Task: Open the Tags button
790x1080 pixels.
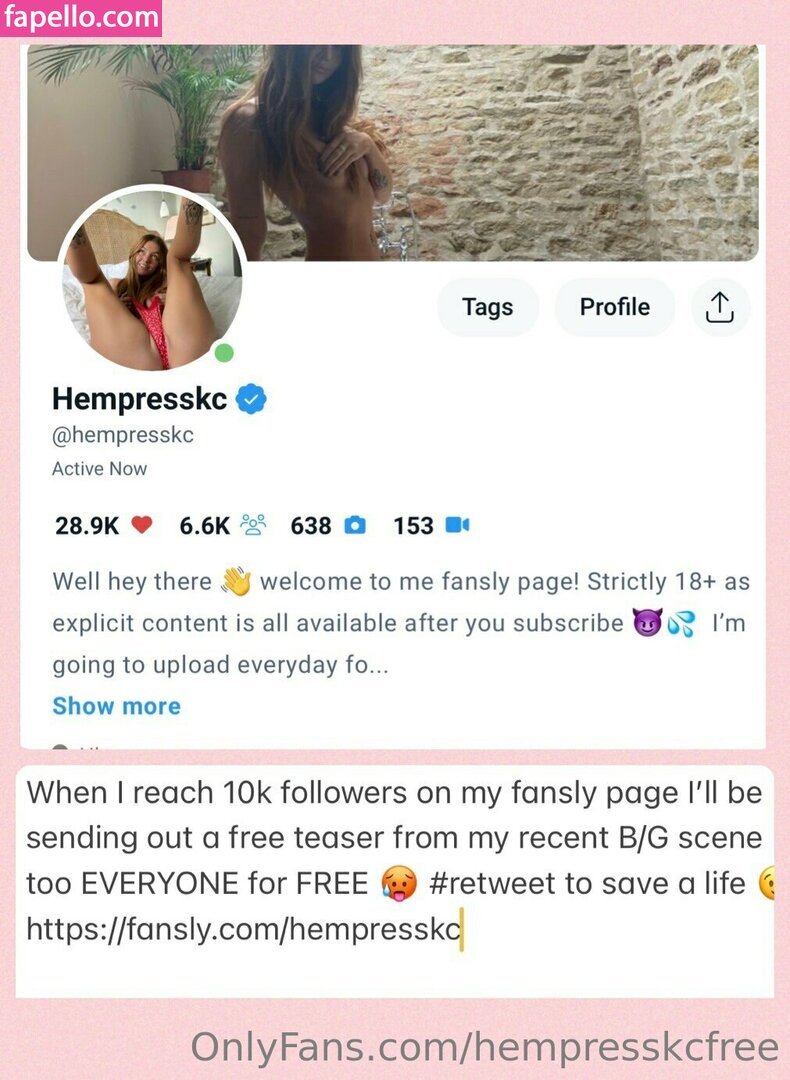Action: click(x=488, y=307)
